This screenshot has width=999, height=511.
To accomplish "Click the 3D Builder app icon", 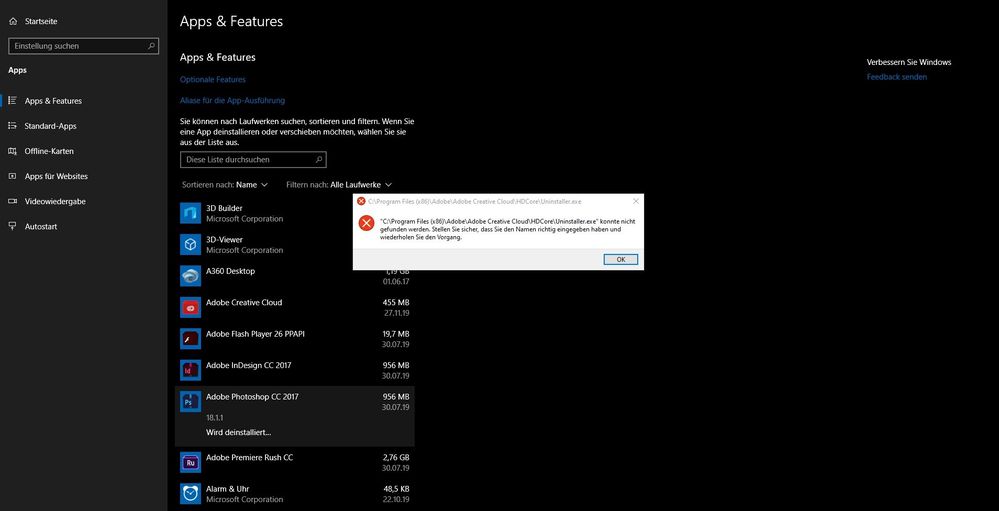I will 190,213.
